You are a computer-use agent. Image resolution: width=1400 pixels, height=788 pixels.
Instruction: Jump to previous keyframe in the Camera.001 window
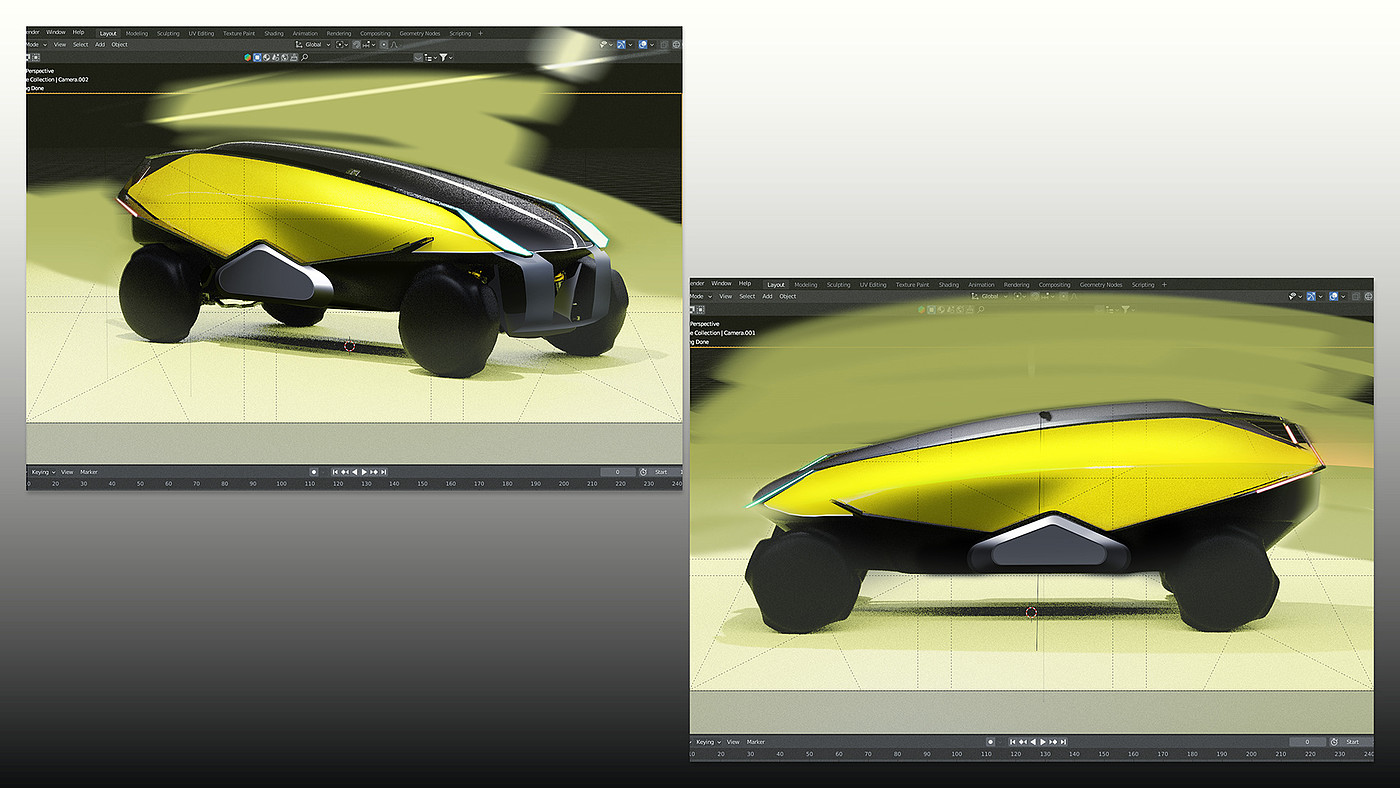pyautogui.click(x=1023, y=742)
